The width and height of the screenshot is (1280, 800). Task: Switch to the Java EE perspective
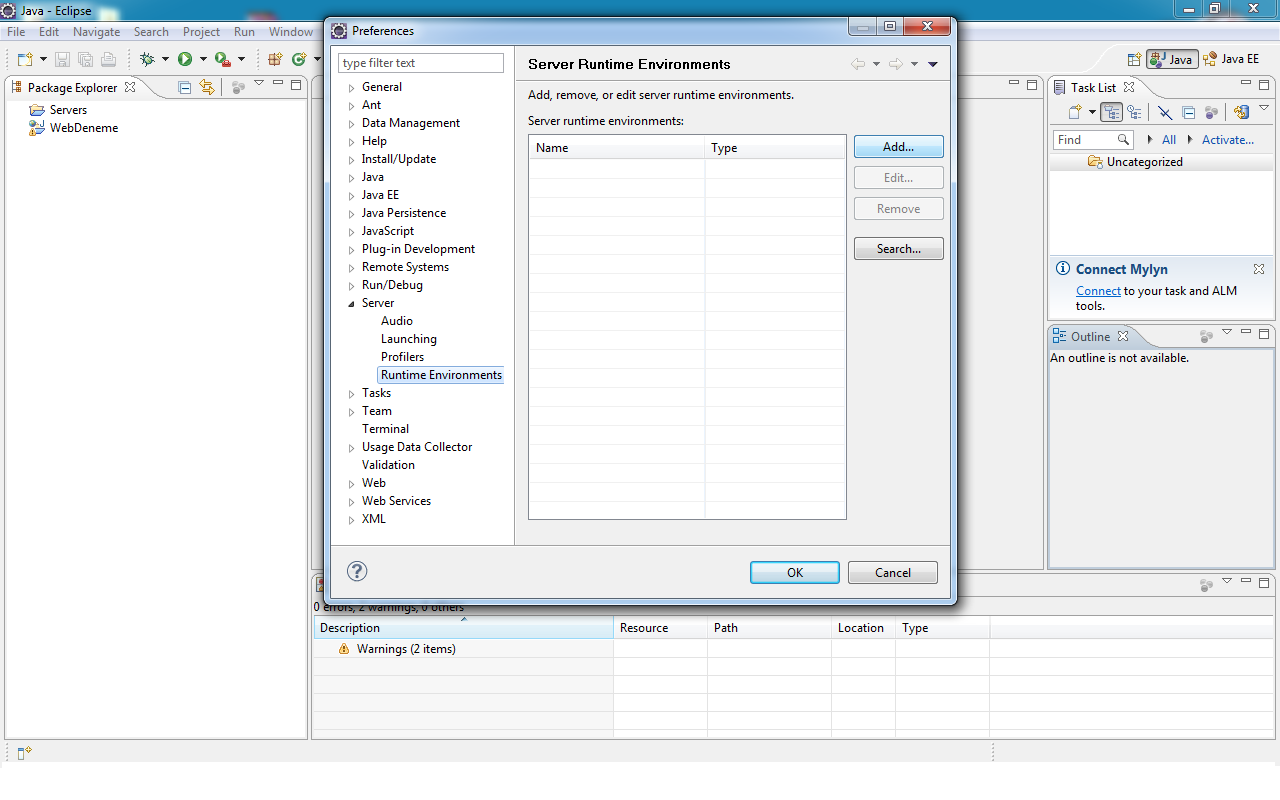(1231, 59)
